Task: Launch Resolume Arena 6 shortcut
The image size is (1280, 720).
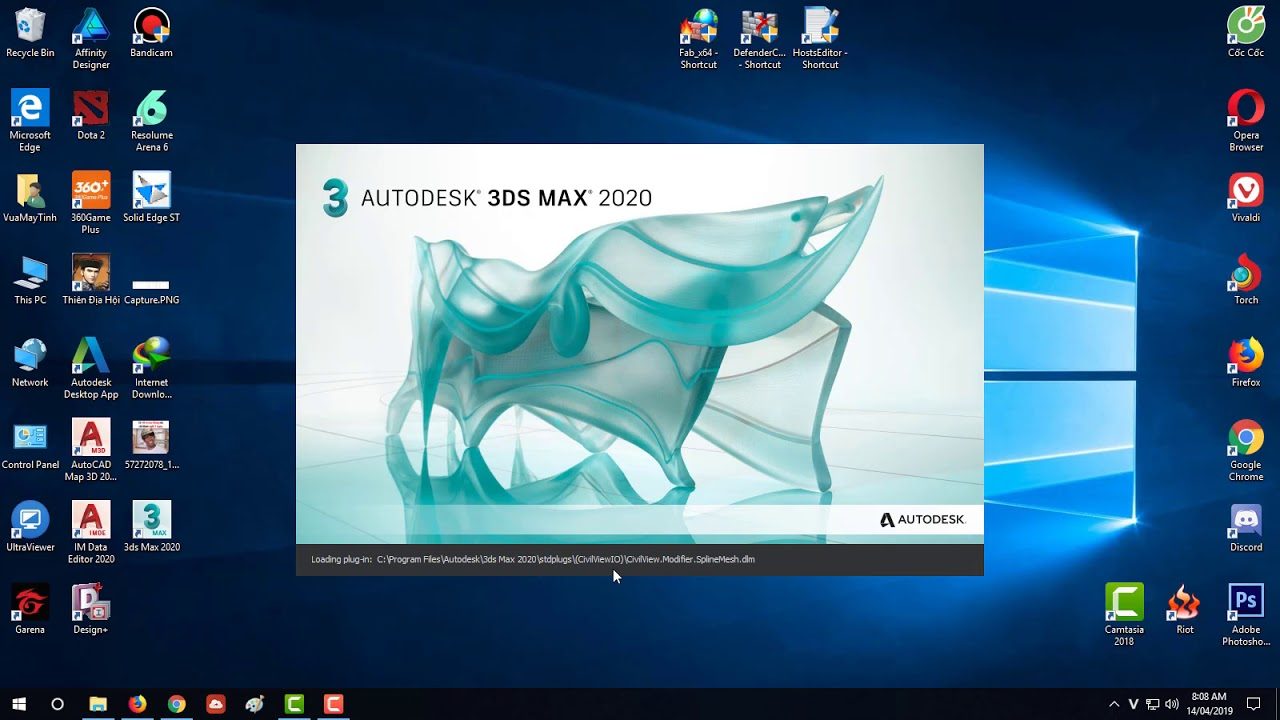Action: click(x=152, y=121)
